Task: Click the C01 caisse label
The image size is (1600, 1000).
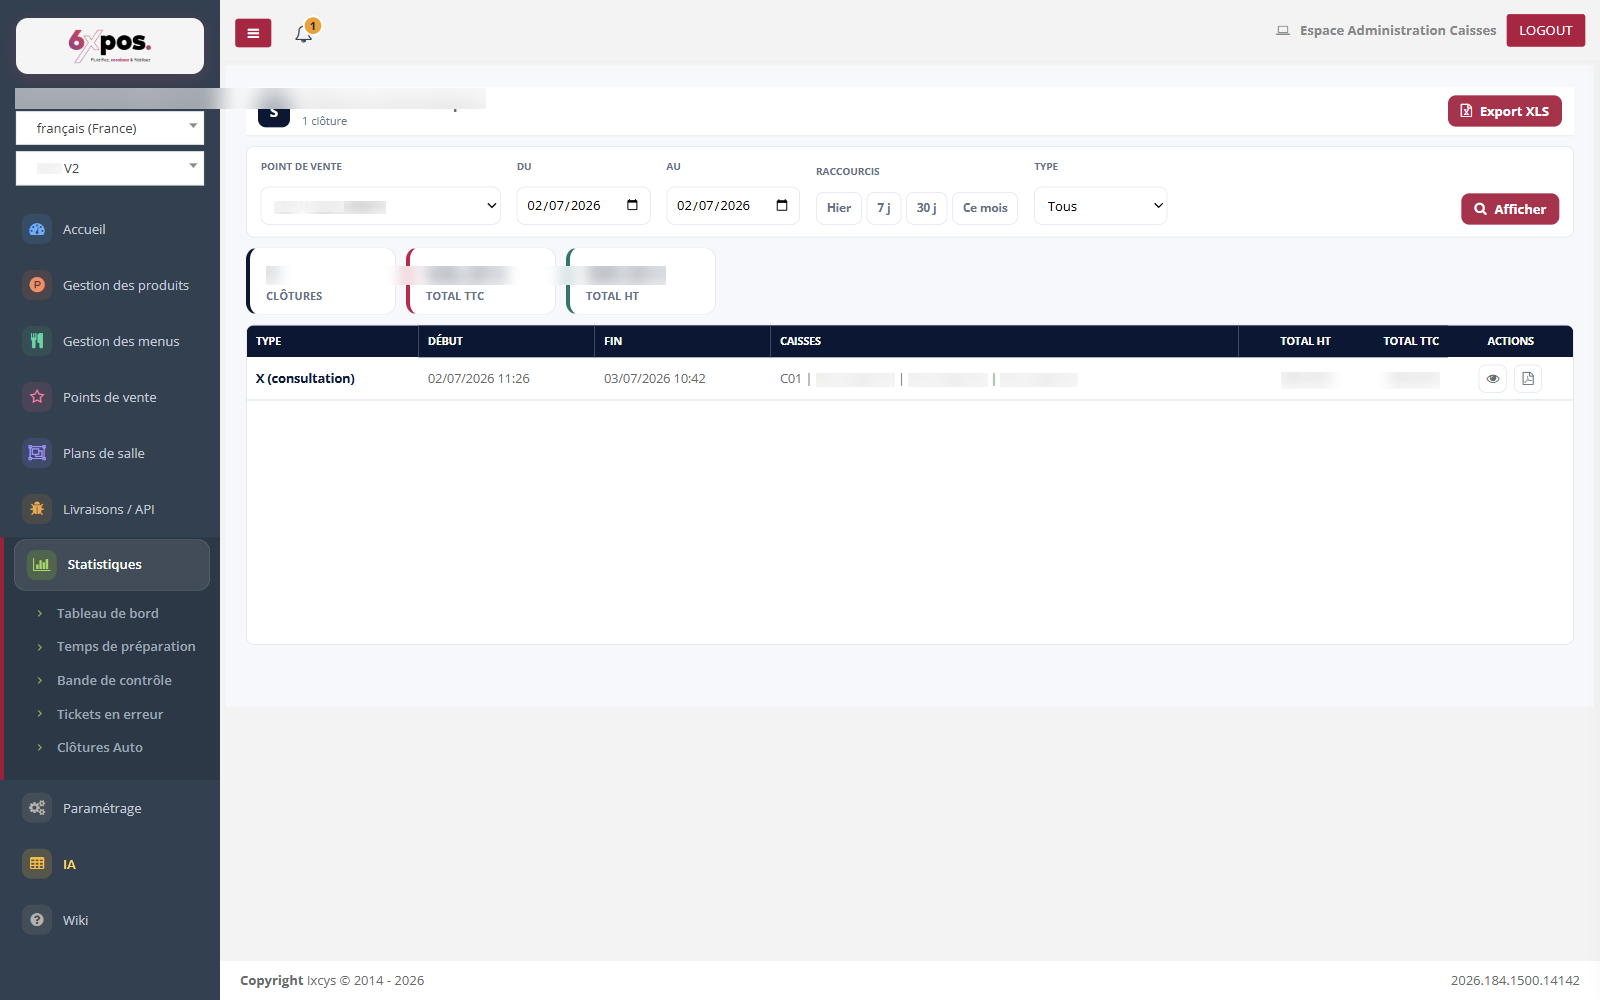Action: pyautogui.click(x=791, y=379)
